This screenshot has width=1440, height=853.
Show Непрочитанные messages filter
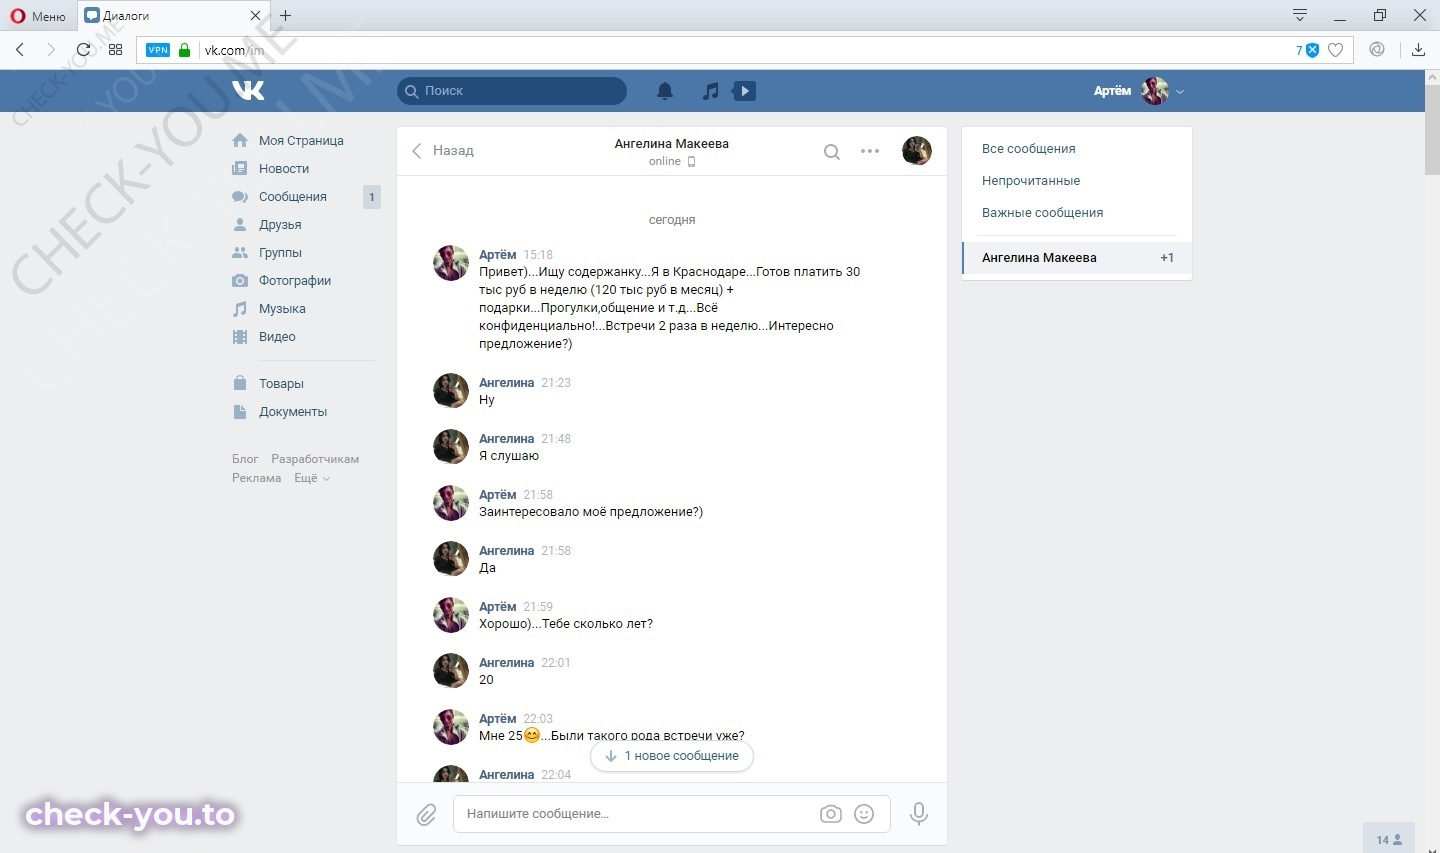tap(1031, 181)
